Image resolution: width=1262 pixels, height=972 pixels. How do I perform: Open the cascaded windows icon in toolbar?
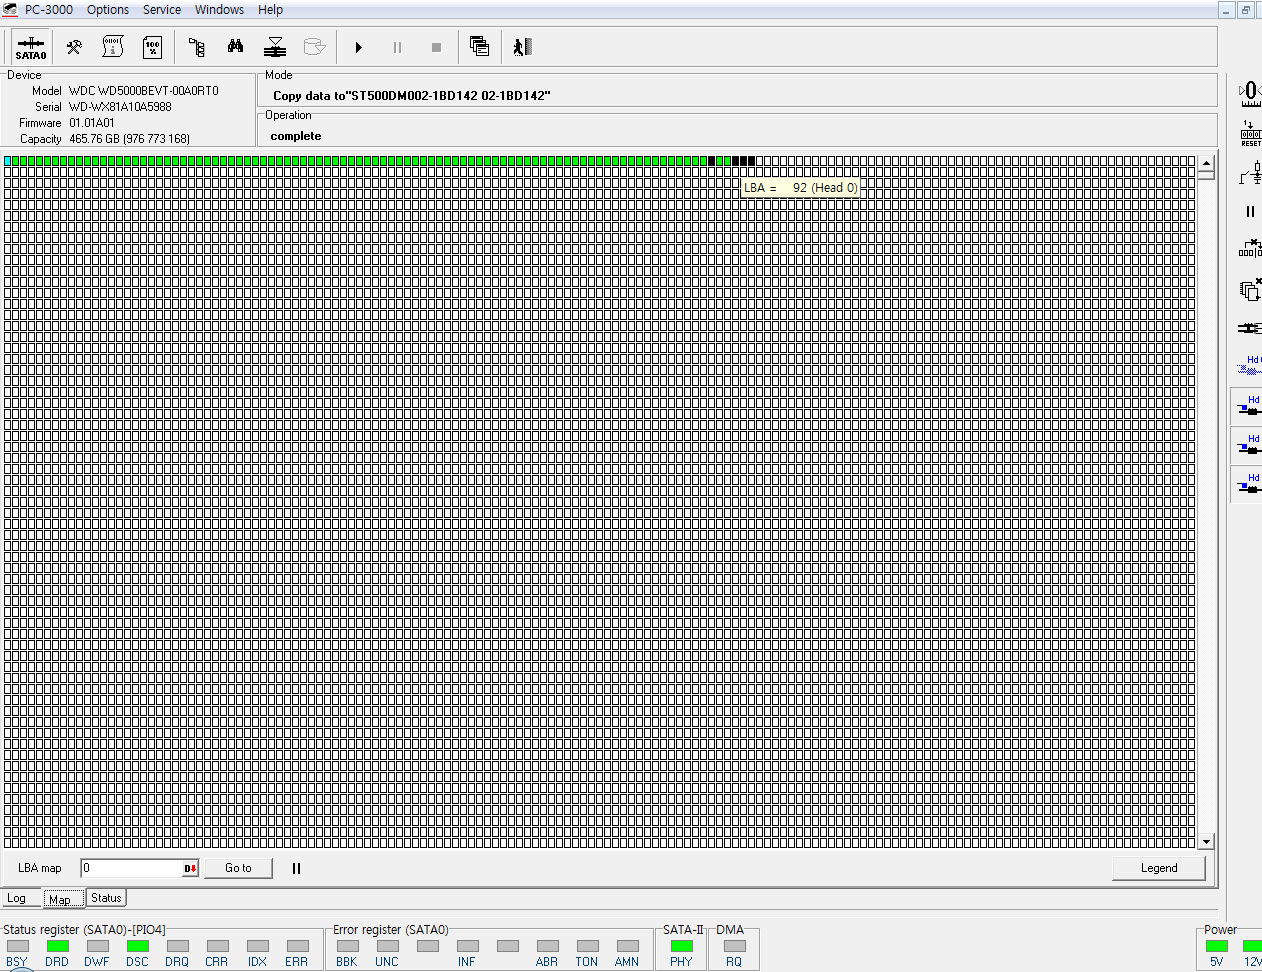(x=479, y=47)
